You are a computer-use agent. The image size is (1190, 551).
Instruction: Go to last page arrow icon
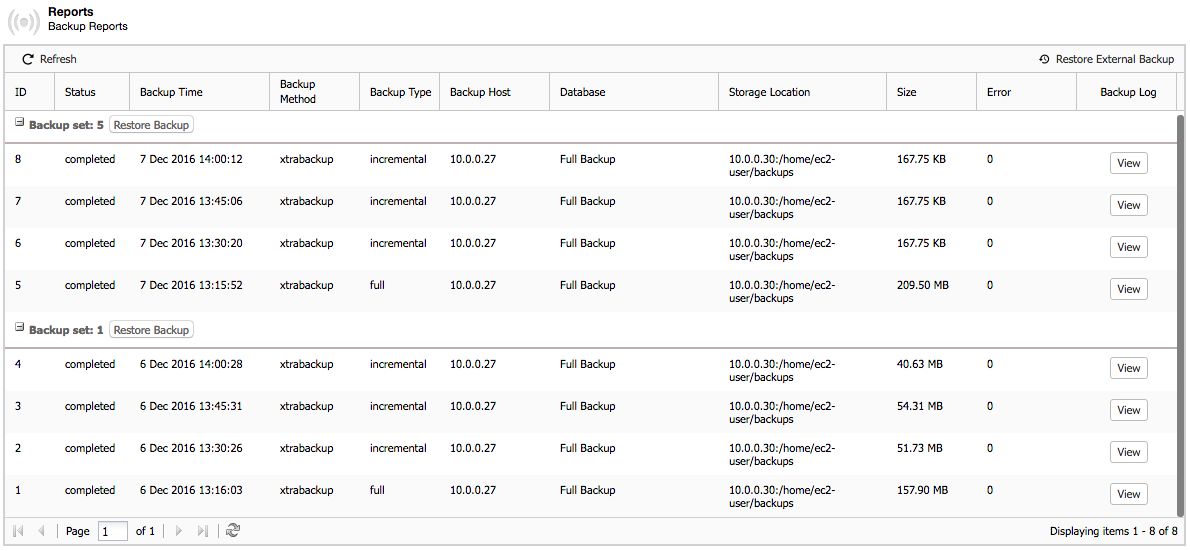(203, 531)
